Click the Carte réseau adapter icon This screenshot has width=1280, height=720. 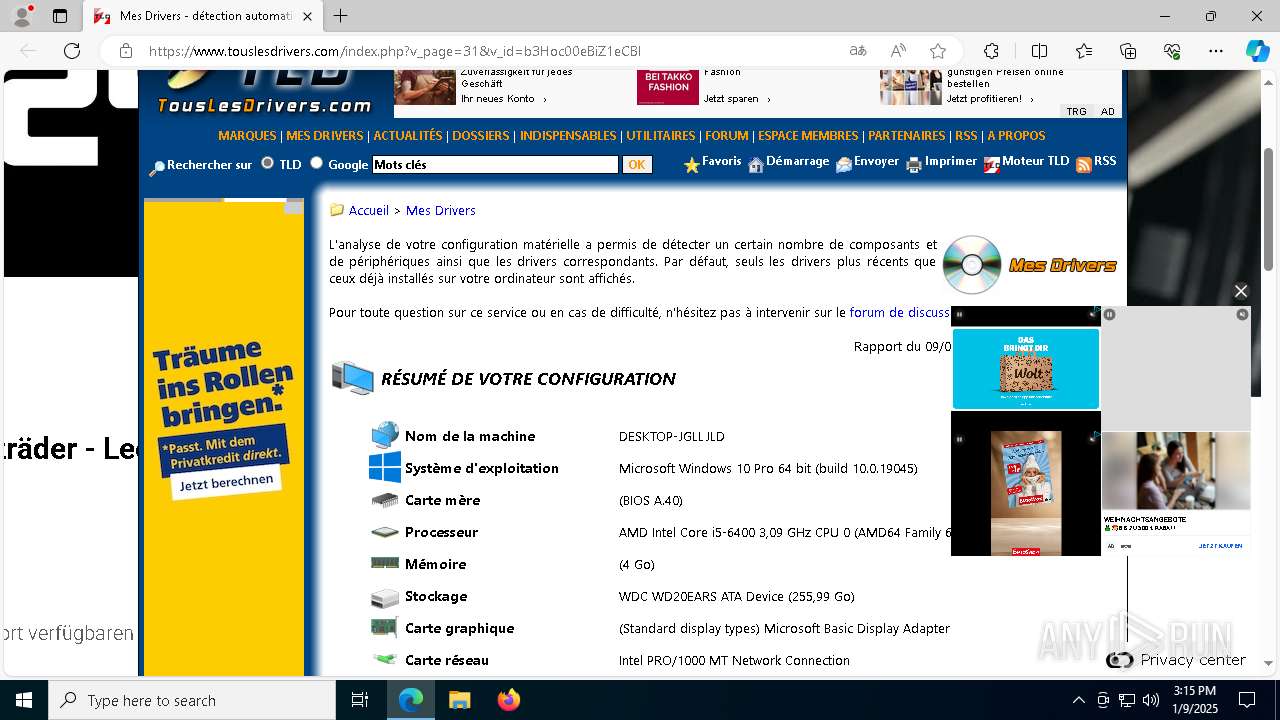click(385, 659)
